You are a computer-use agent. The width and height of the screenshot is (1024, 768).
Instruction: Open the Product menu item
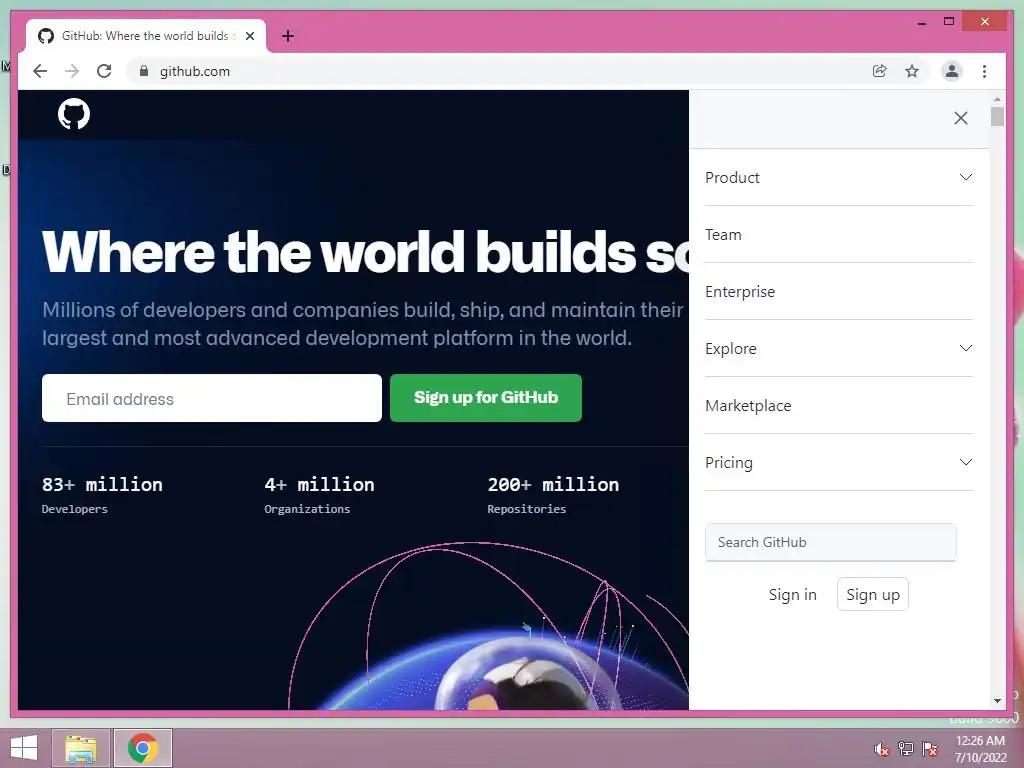839,178
